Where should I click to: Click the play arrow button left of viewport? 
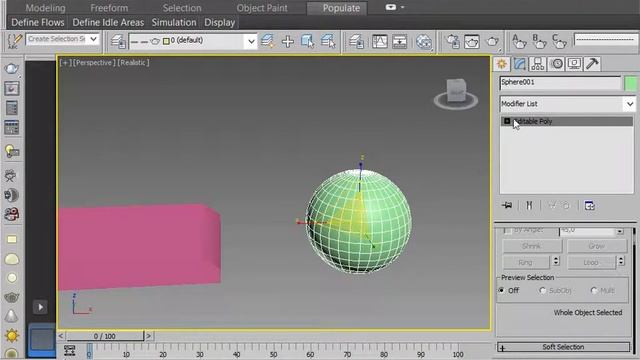tap(40, 307)
